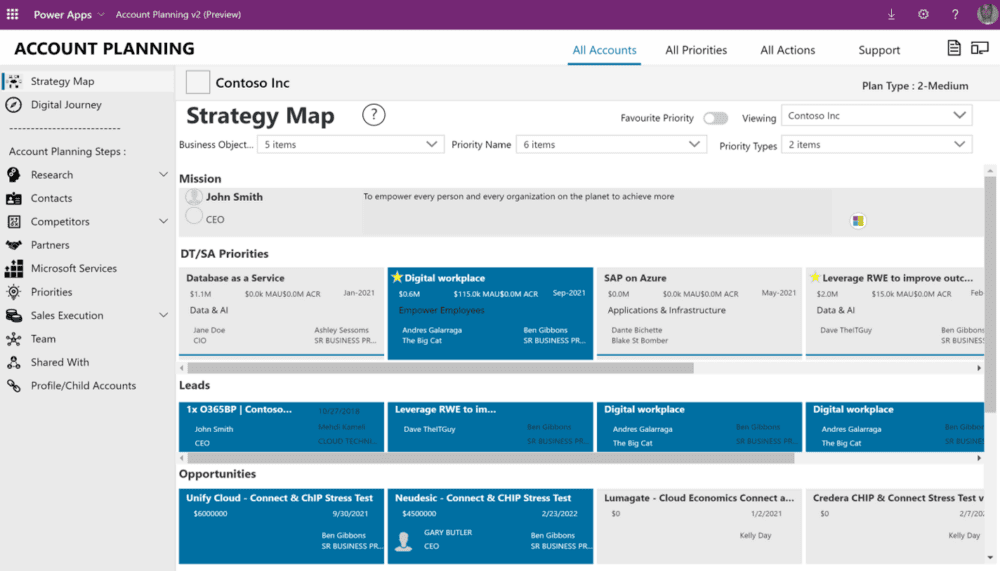Click left arrow of Leads scrollbar
This screenshot has width=1000, height=571.
tap(182, 458)
